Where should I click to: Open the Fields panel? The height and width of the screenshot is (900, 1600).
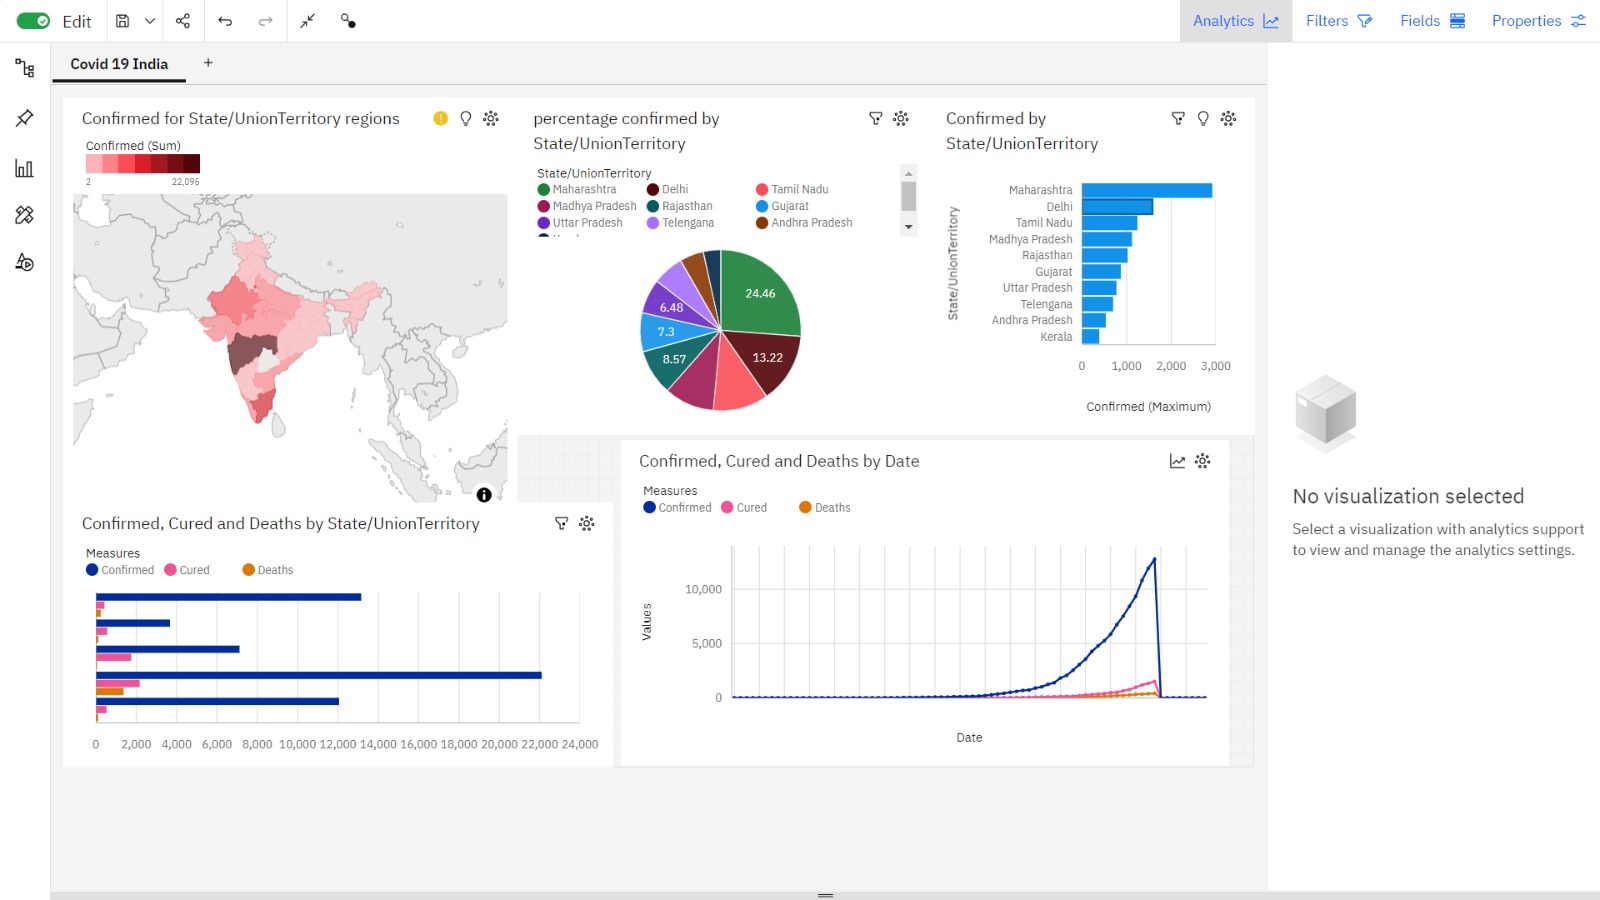point(1432,20)
